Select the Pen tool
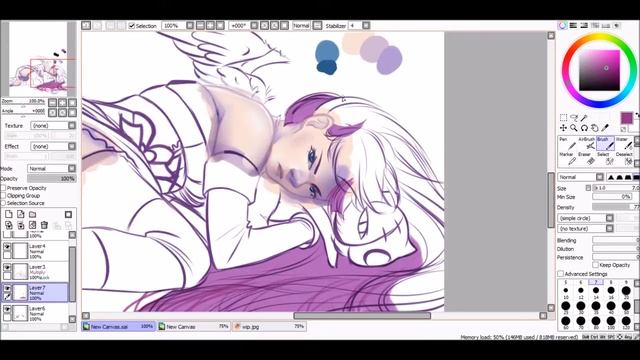 click(567, 144)
